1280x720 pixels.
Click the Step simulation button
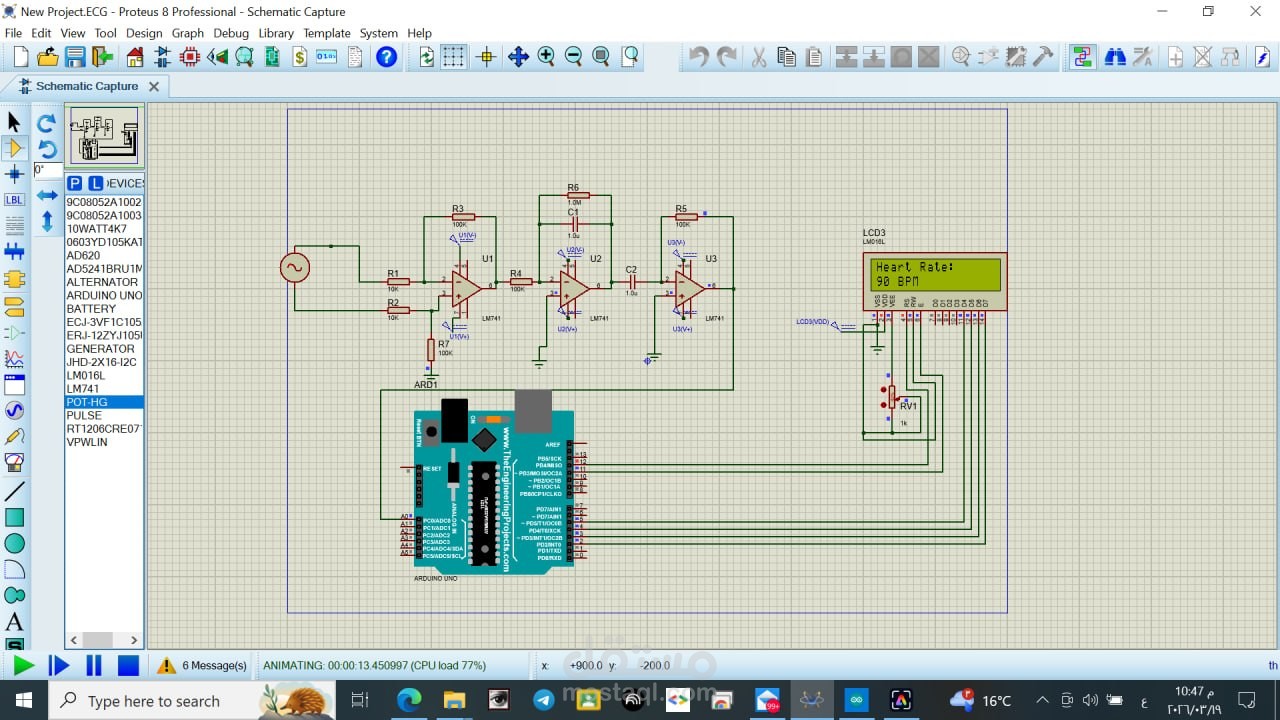(59, 665)
